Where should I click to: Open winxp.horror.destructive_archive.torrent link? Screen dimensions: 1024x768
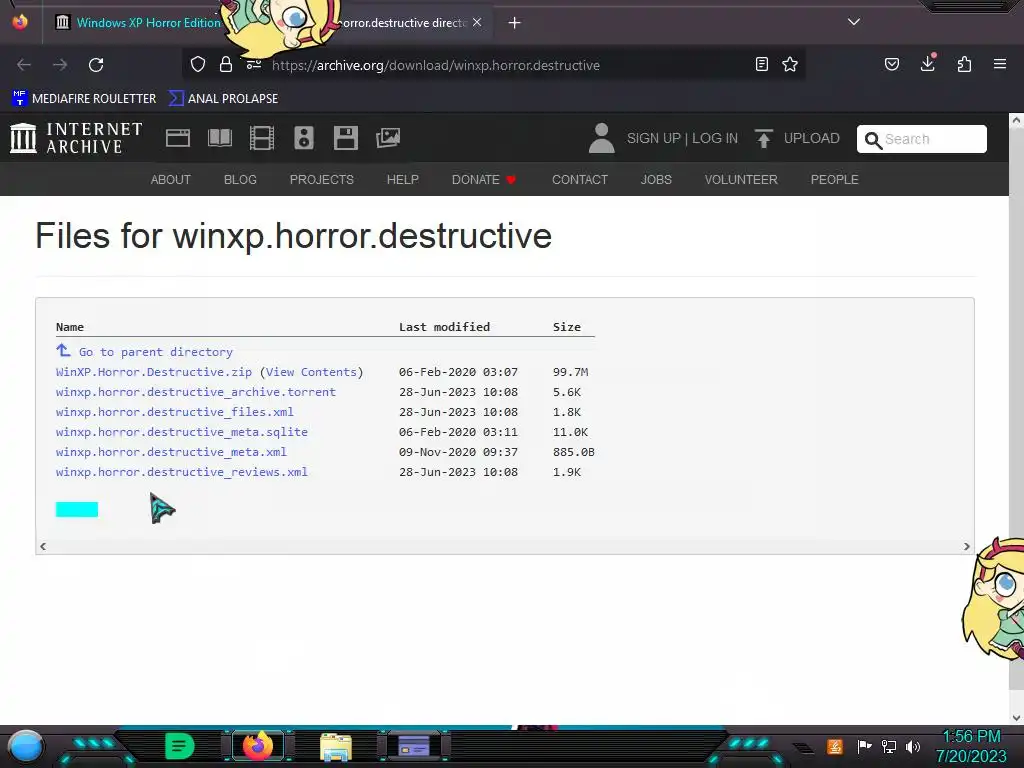[x=195, y=392]
